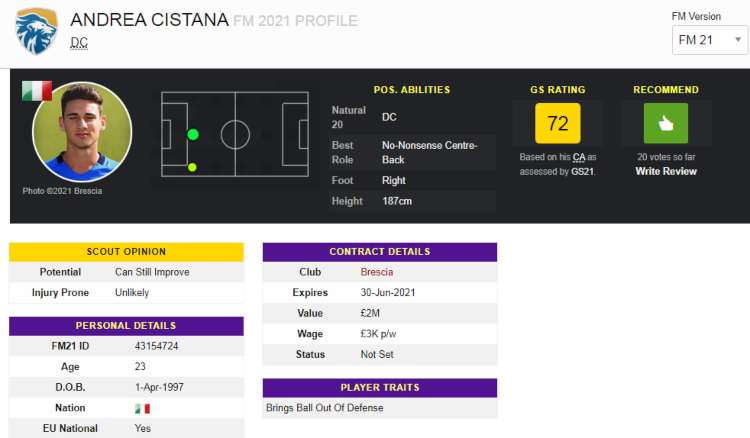Click the centre circle of the pitch diagram
This screenshot has width=750, height=438.
coord(235,133)
